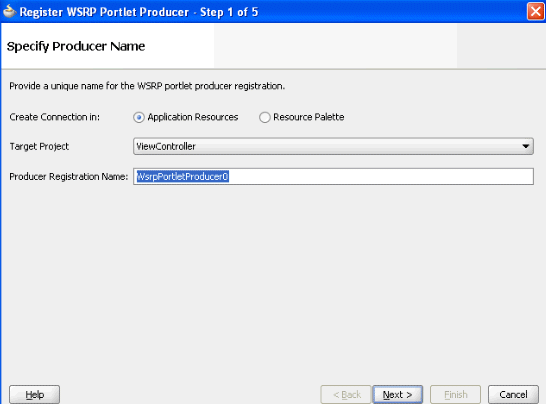Open the Target Project ViewController combo box
This screenshot has height=404, width=546.
pyautogui.click(x=333, y=146)
